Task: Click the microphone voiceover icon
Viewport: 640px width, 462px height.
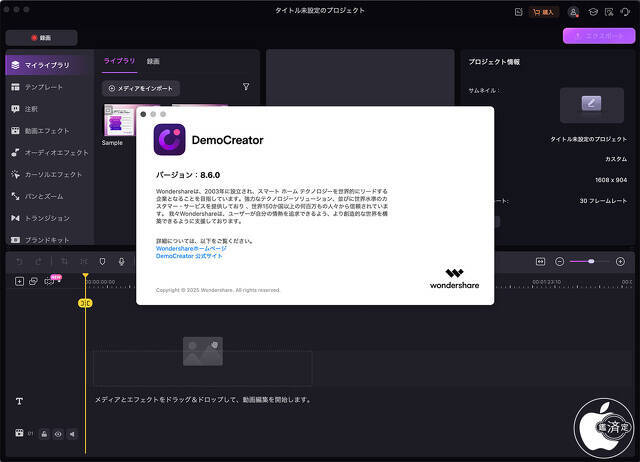Action: pyautogui.click(x=122, y=262)
